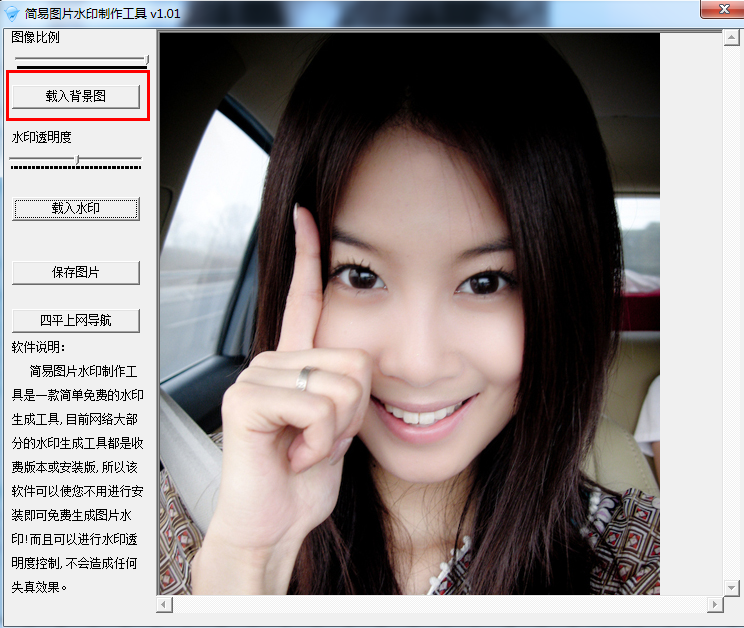Viewport: 744px width, 628px height.
Task: Click the horizontal scrollbar right arrow
Action: (715, 605)
